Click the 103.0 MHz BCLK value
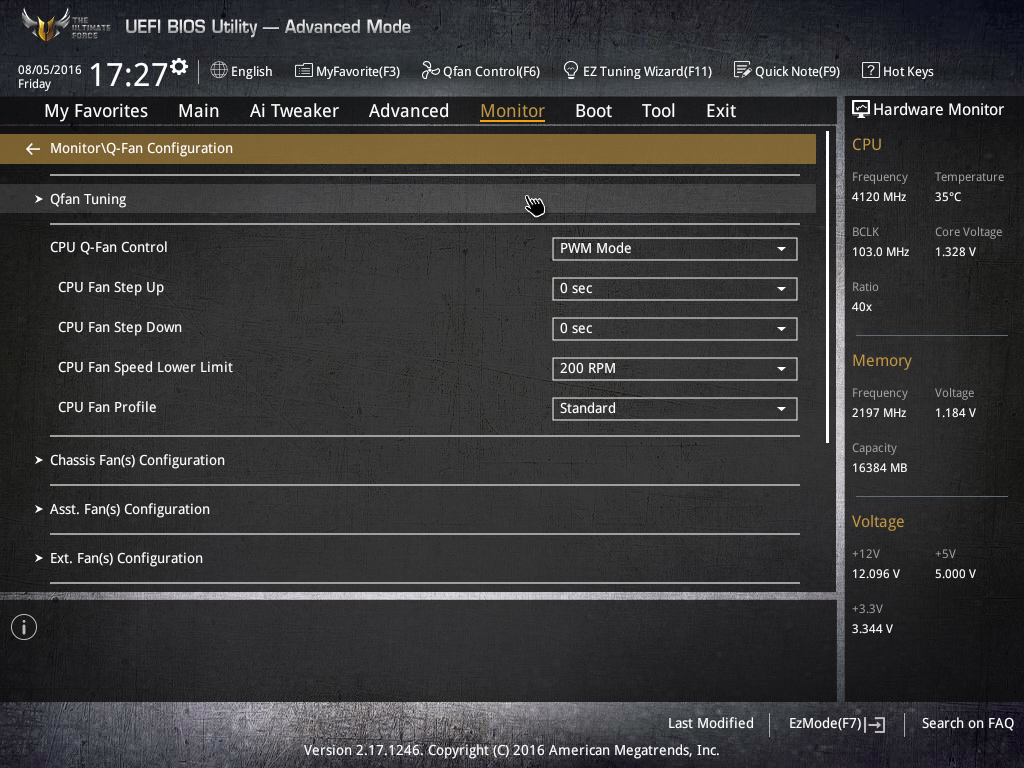 (x=880, y=251)
